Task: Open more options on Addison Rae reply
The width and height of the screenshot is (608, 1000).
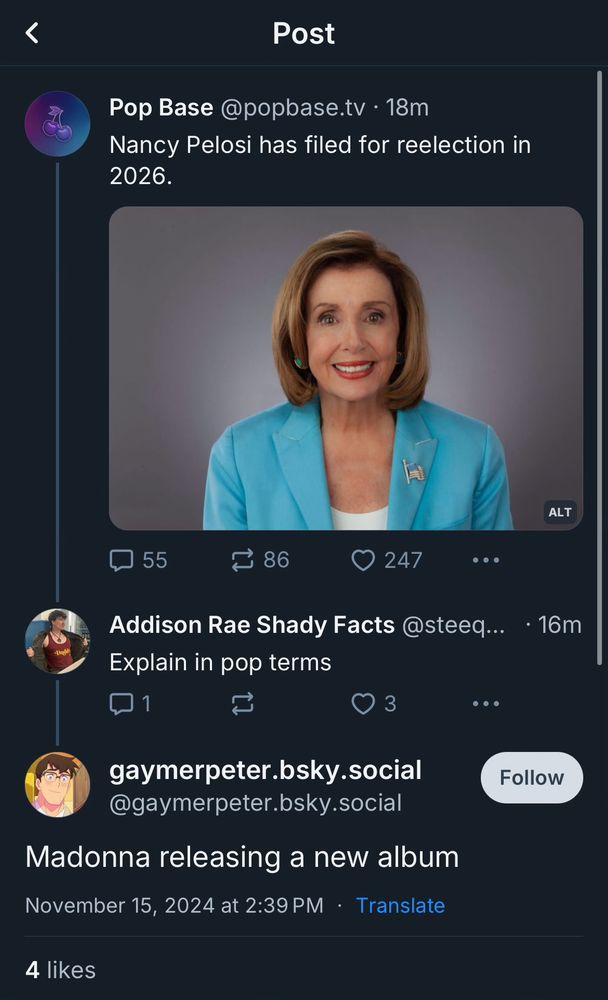Action: pyautogui.click(x=485, y=704)
